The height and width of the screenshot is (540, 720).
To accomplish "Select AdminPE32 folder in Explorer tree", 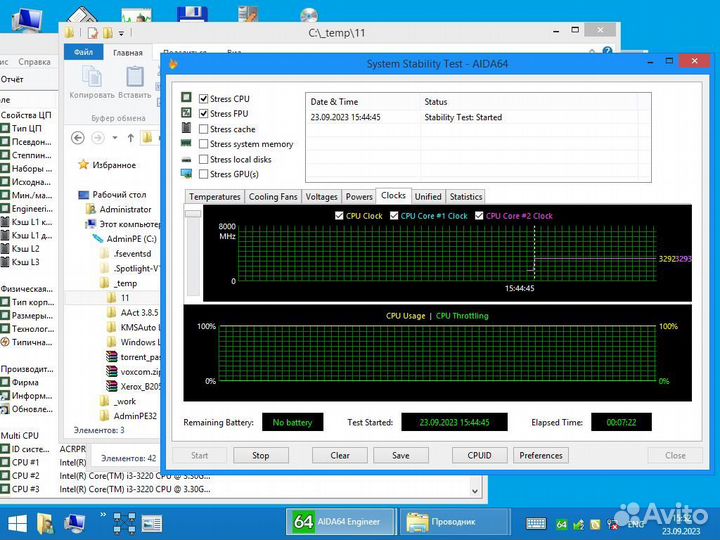I will (135, 416).
